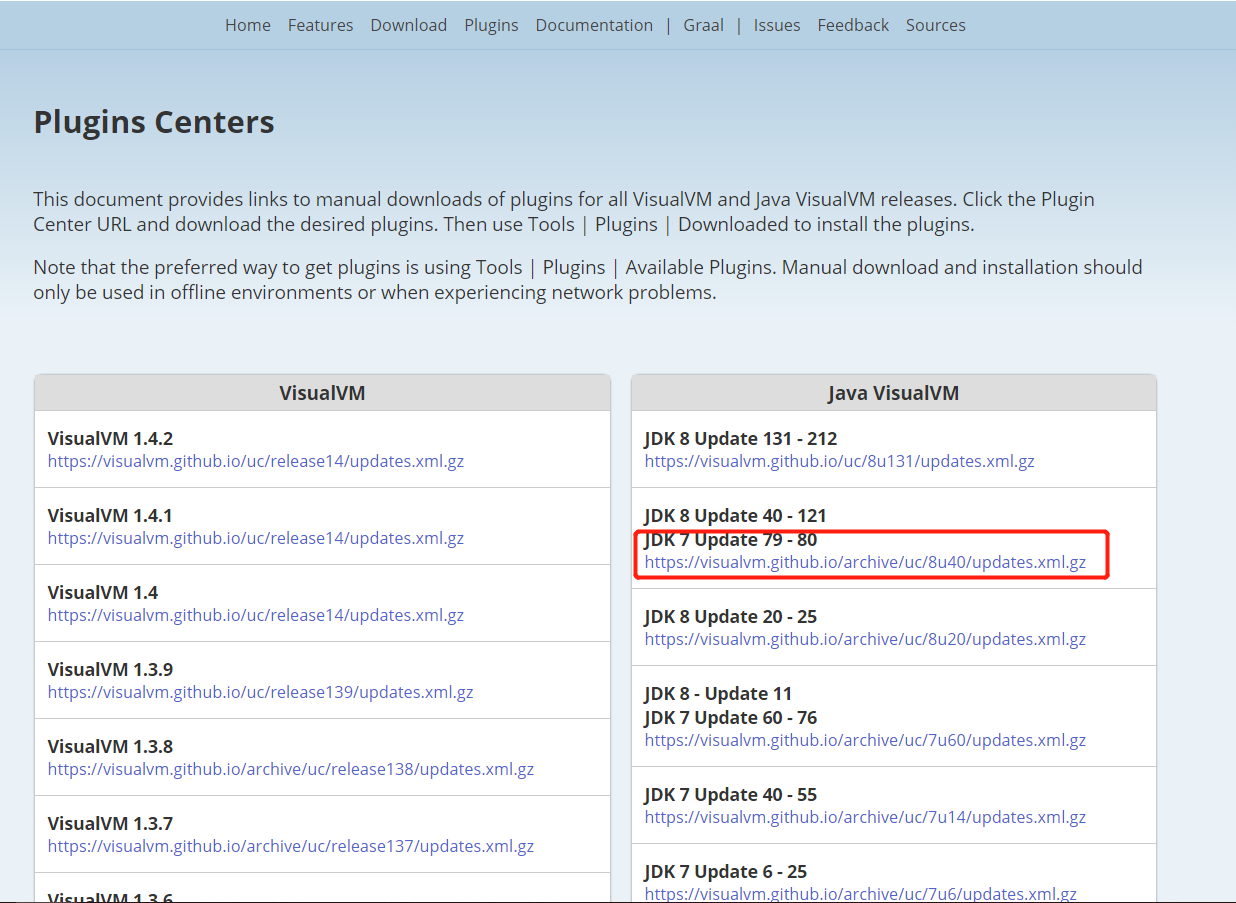
Task: Open the release139 updates.xml.gz link
Action: tap(260, 692)
